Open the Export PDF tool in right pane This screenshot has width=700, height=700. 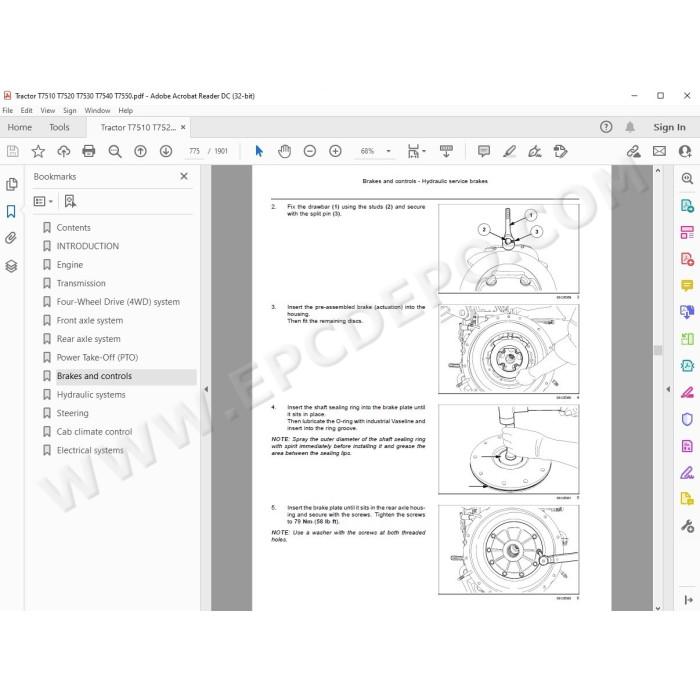point(687,206)
